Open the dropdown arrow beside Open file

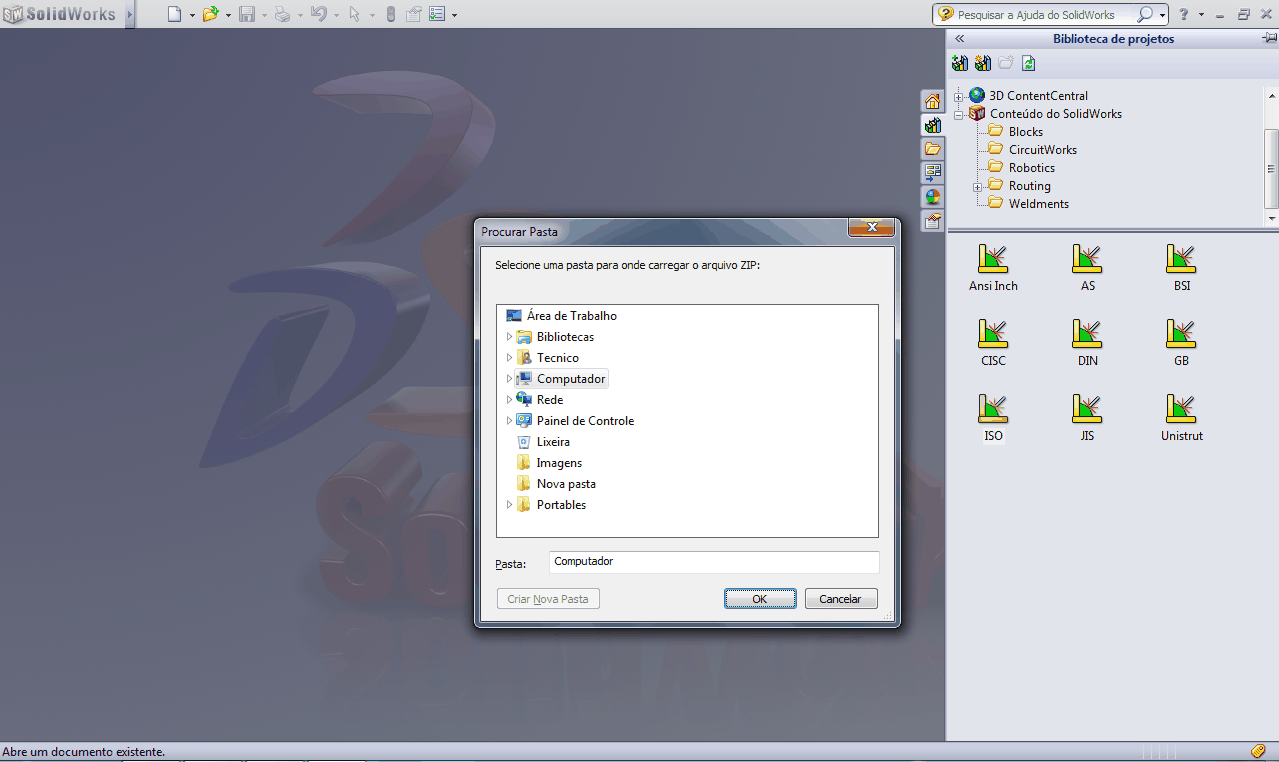228,15
